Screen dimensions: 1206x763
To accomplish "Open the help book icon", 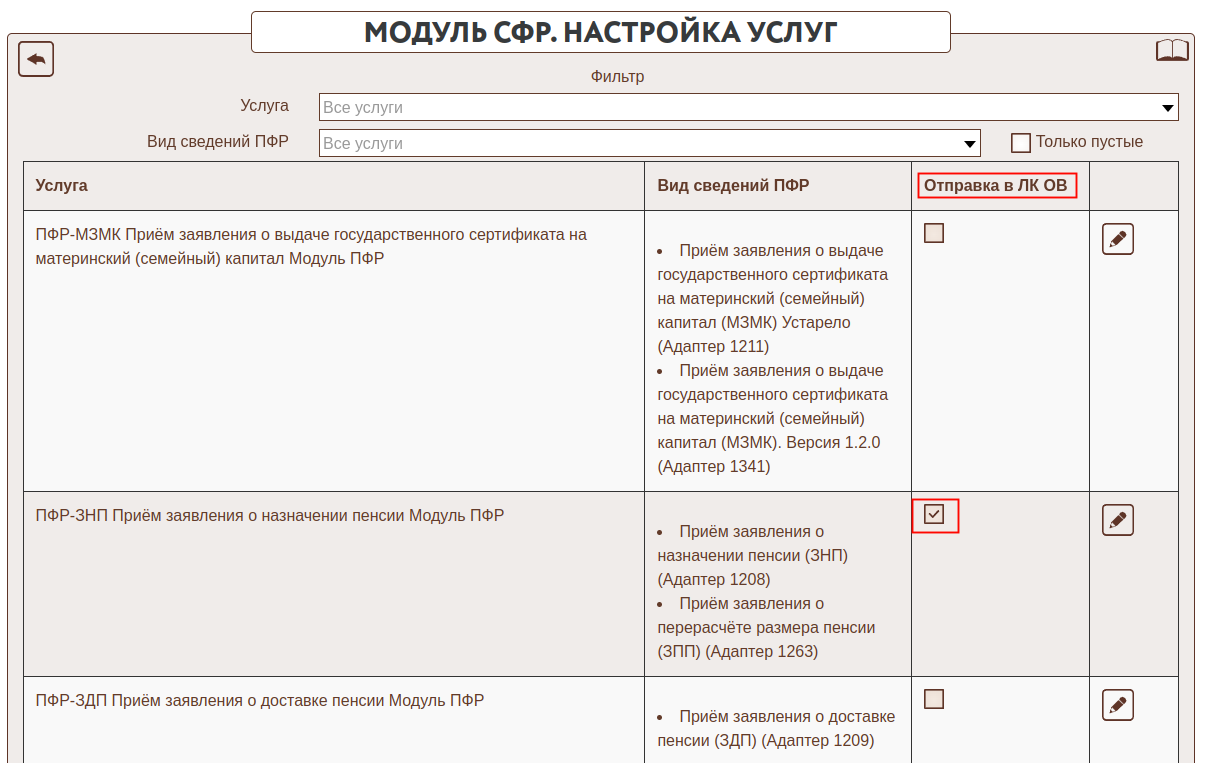I will point(1172,51).
